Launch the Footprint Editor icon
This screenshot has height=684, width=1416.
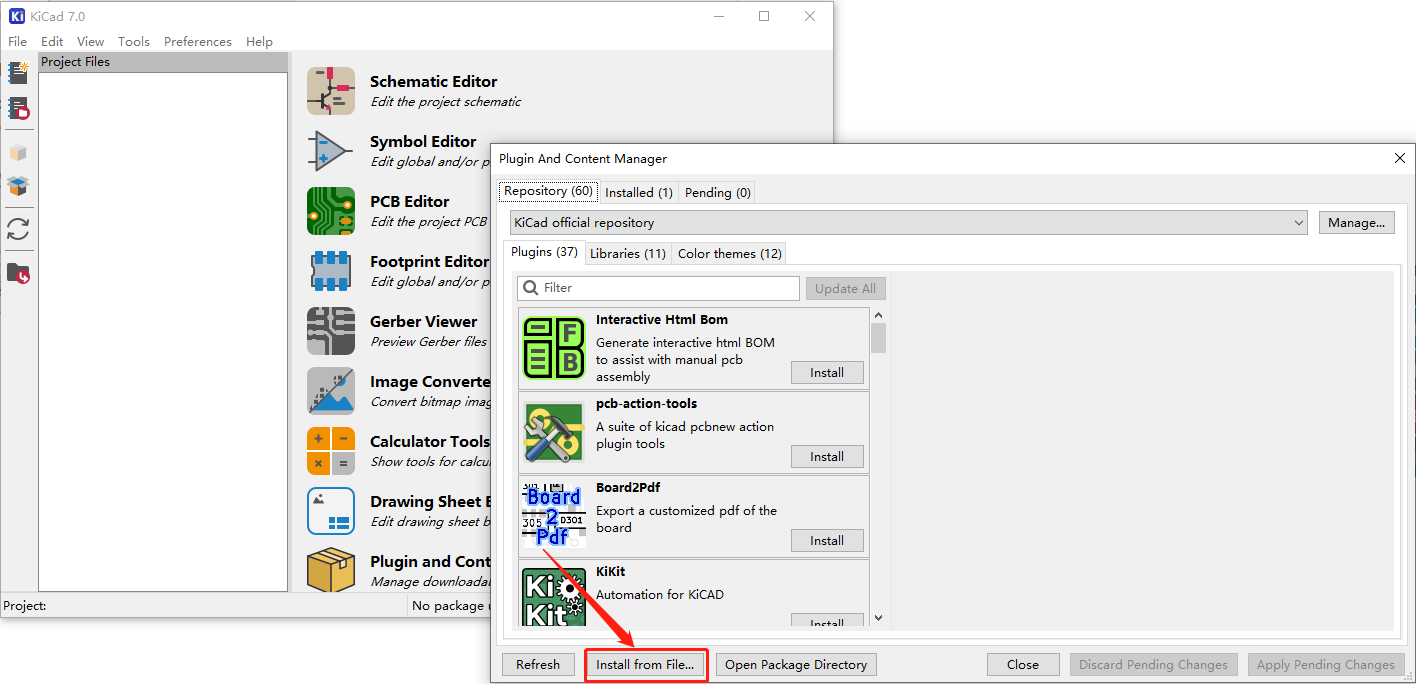[x=331, y=271]
